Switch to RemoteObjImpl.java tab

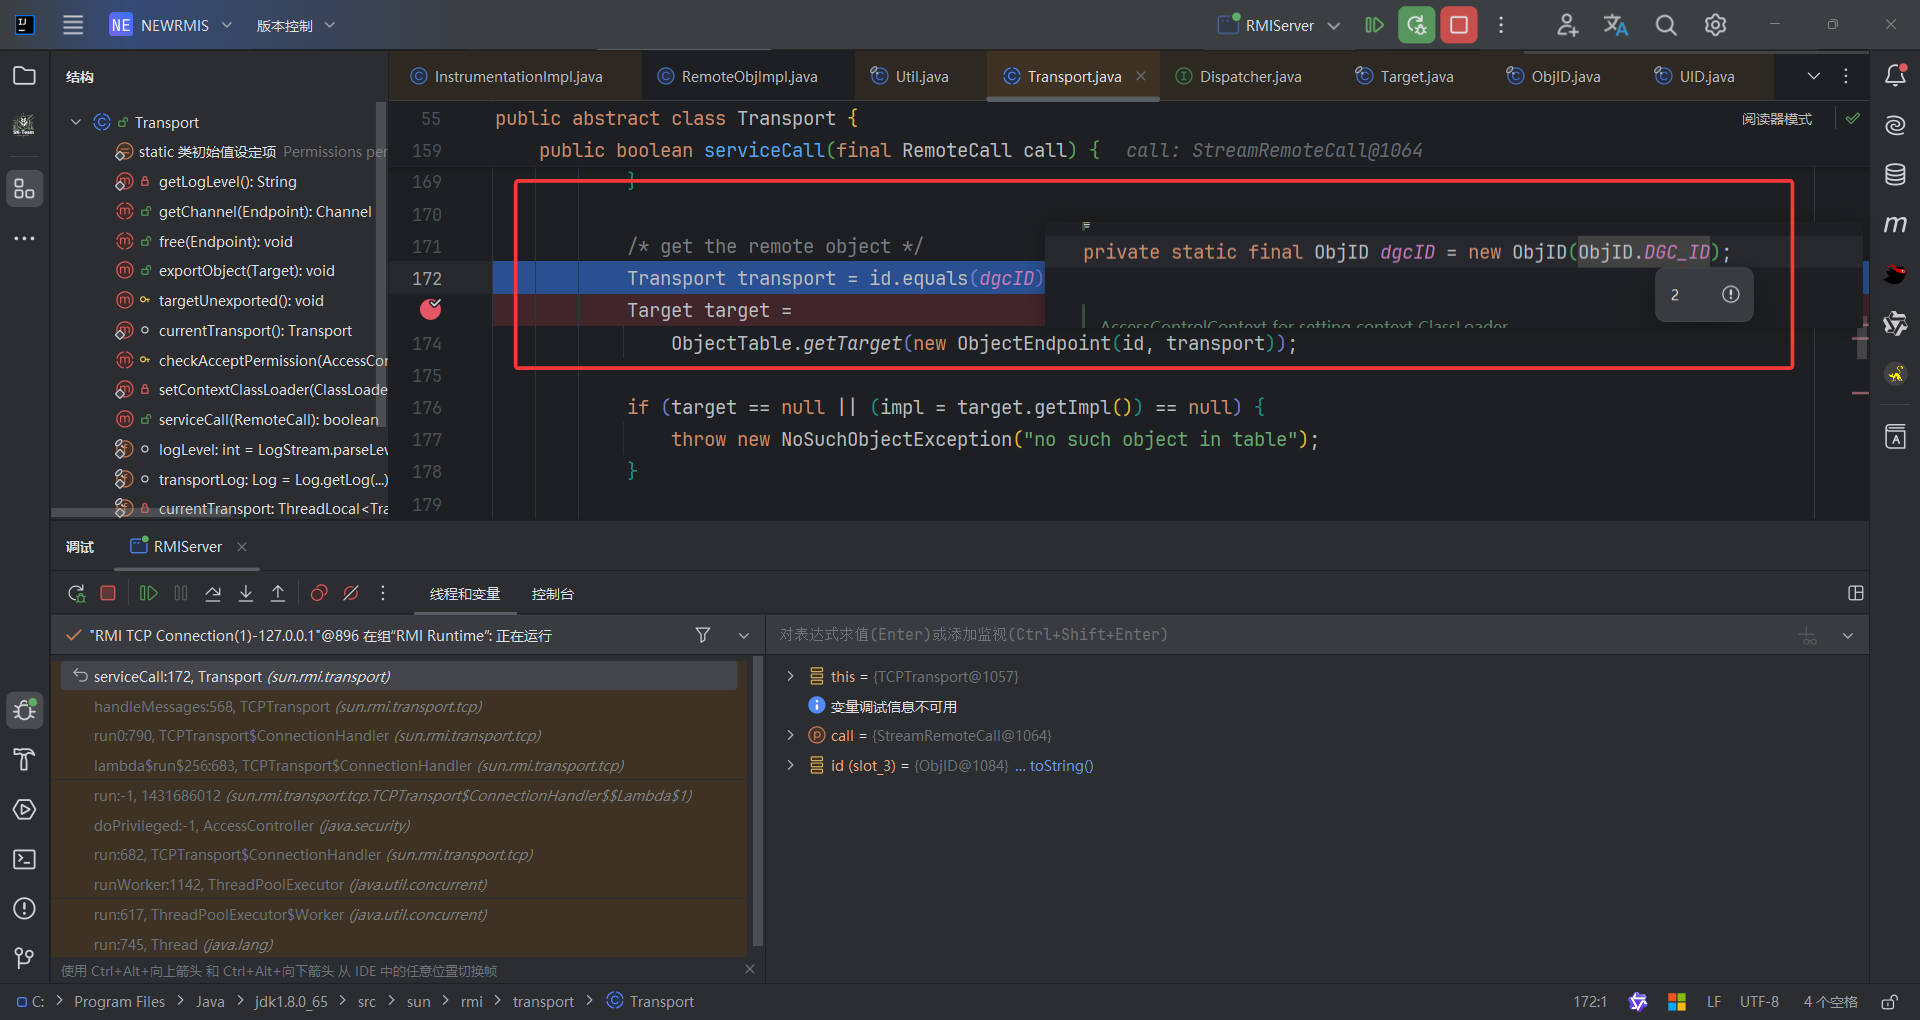pos(737,76)
